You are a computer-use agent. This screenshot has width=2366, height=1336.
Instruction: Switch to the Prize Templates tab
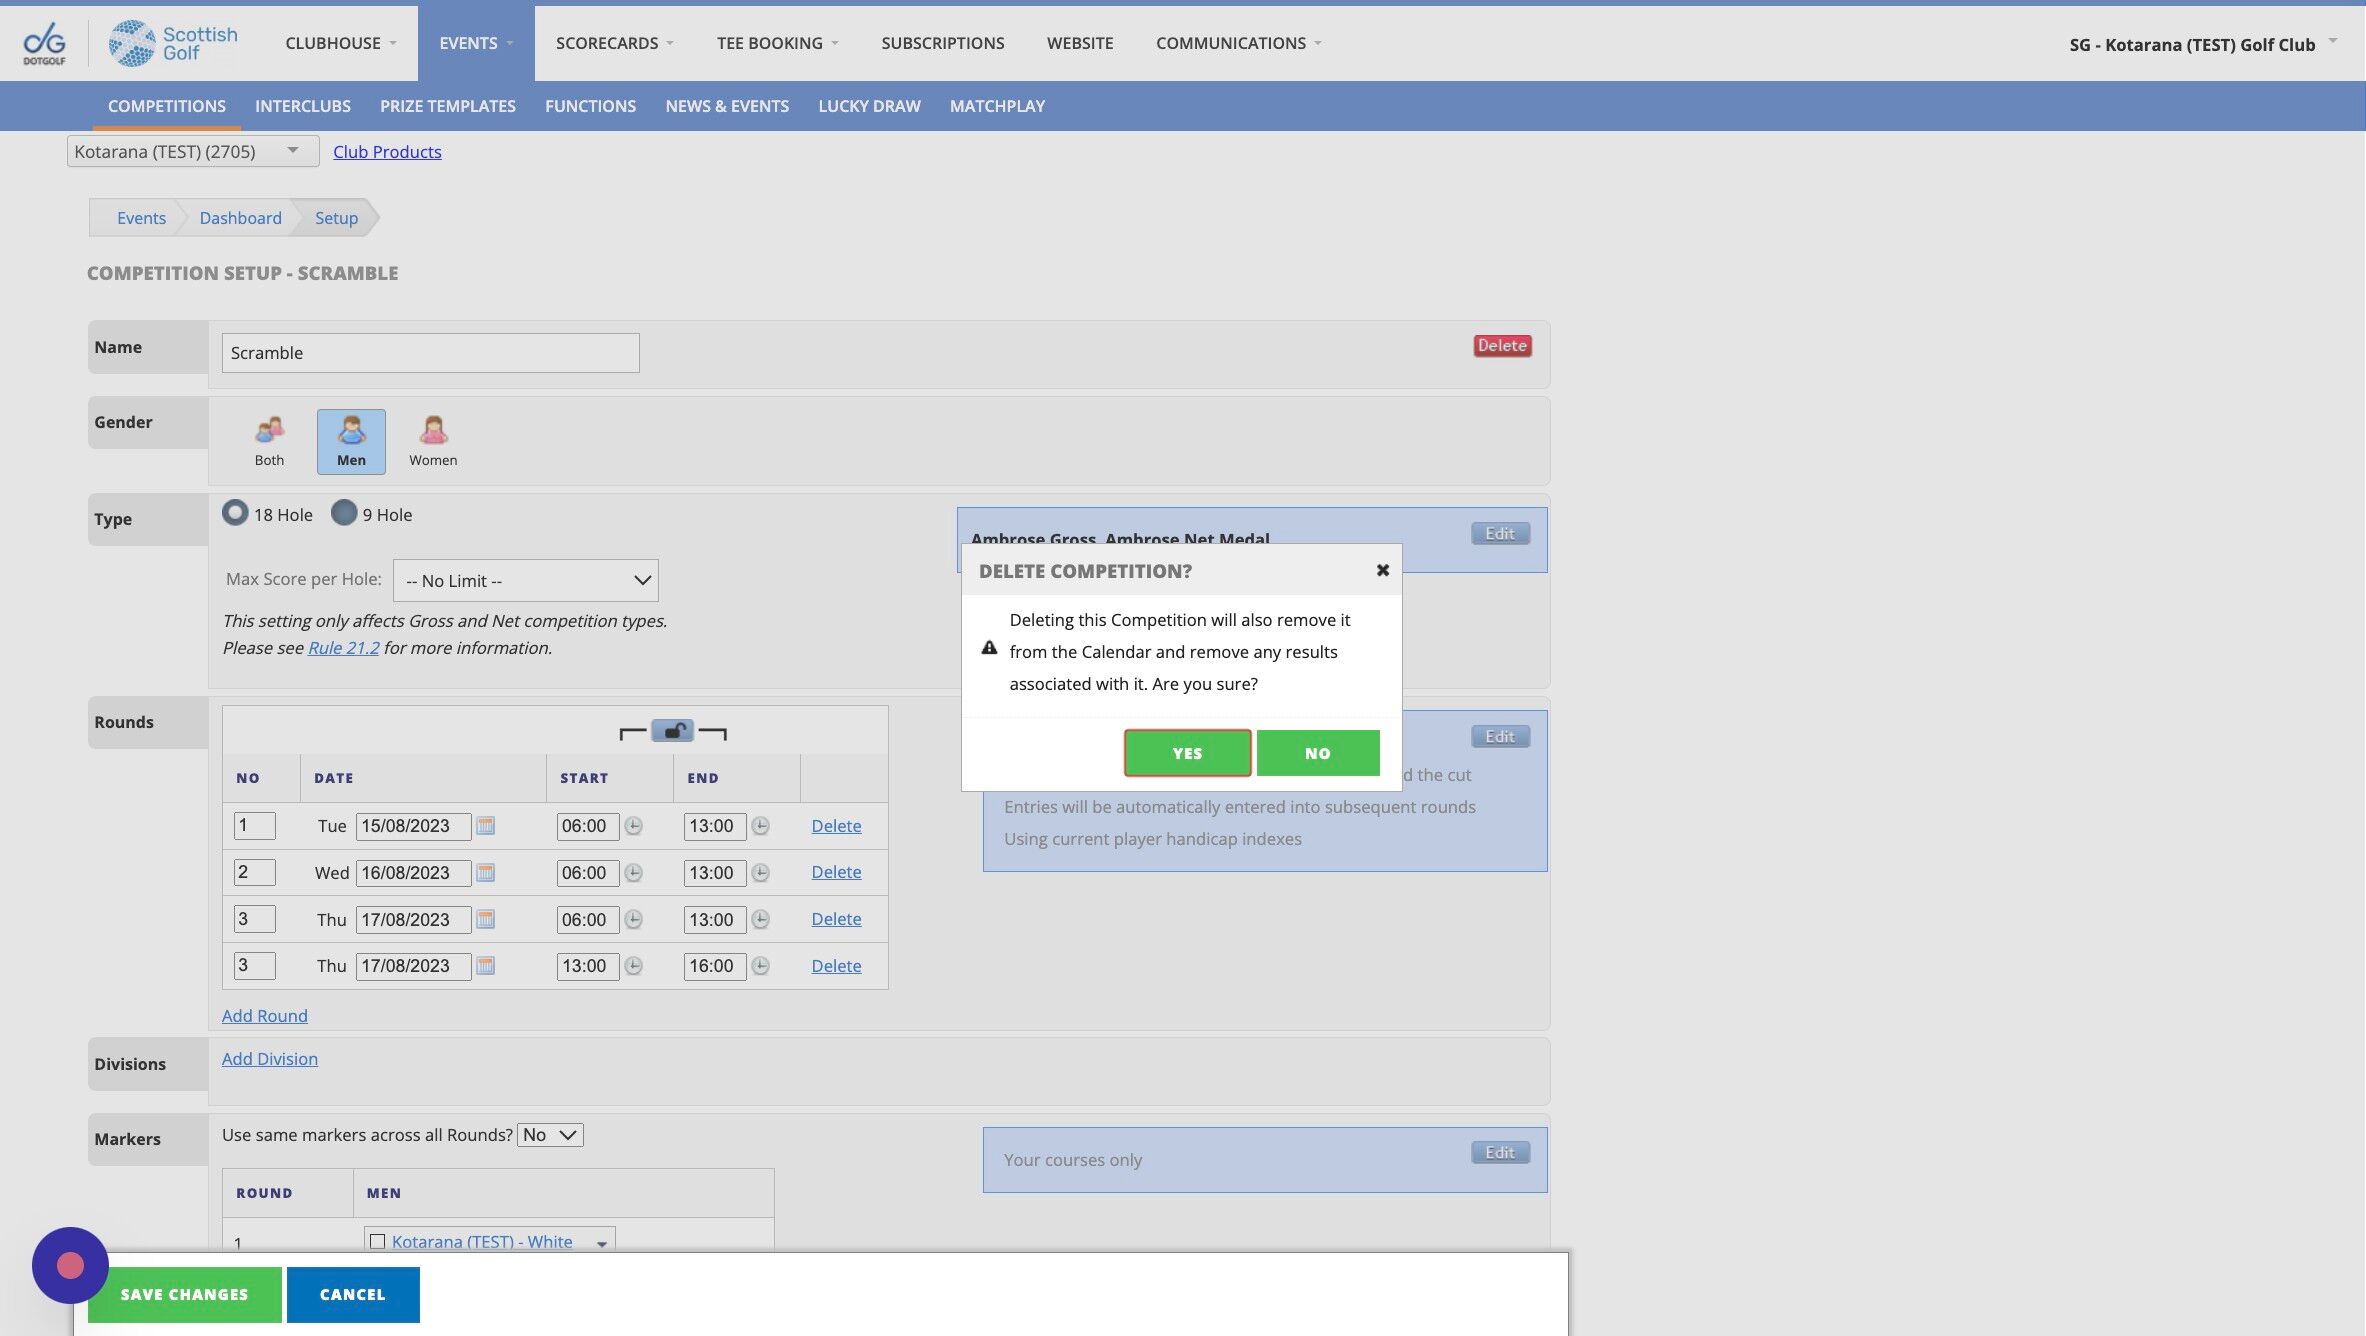coord(447,106)
